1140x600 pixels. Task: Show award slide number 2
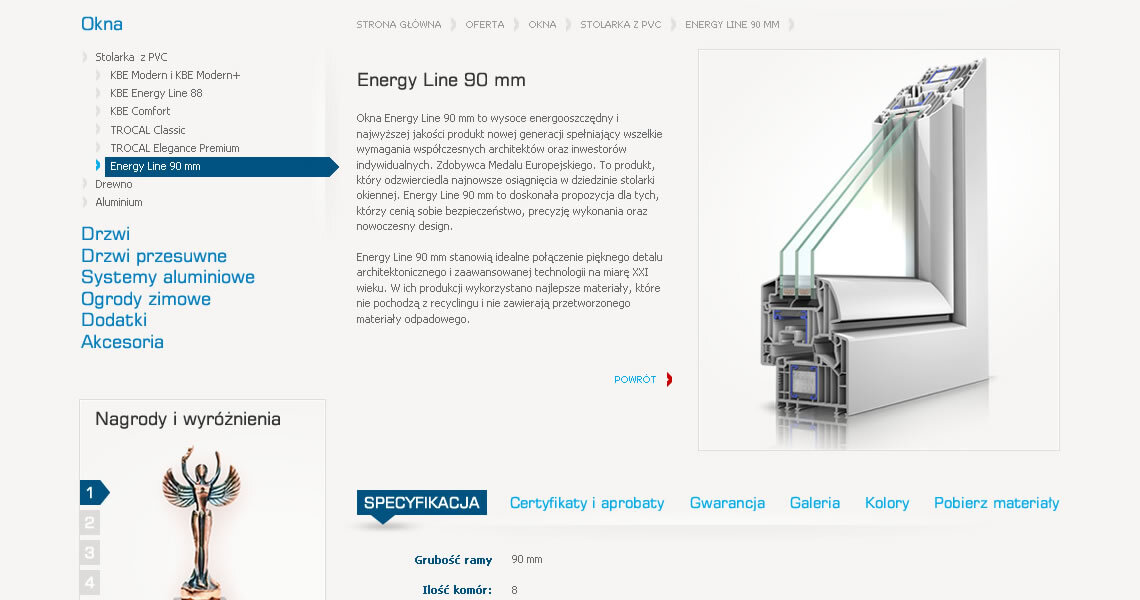click(x=90, y=522)
